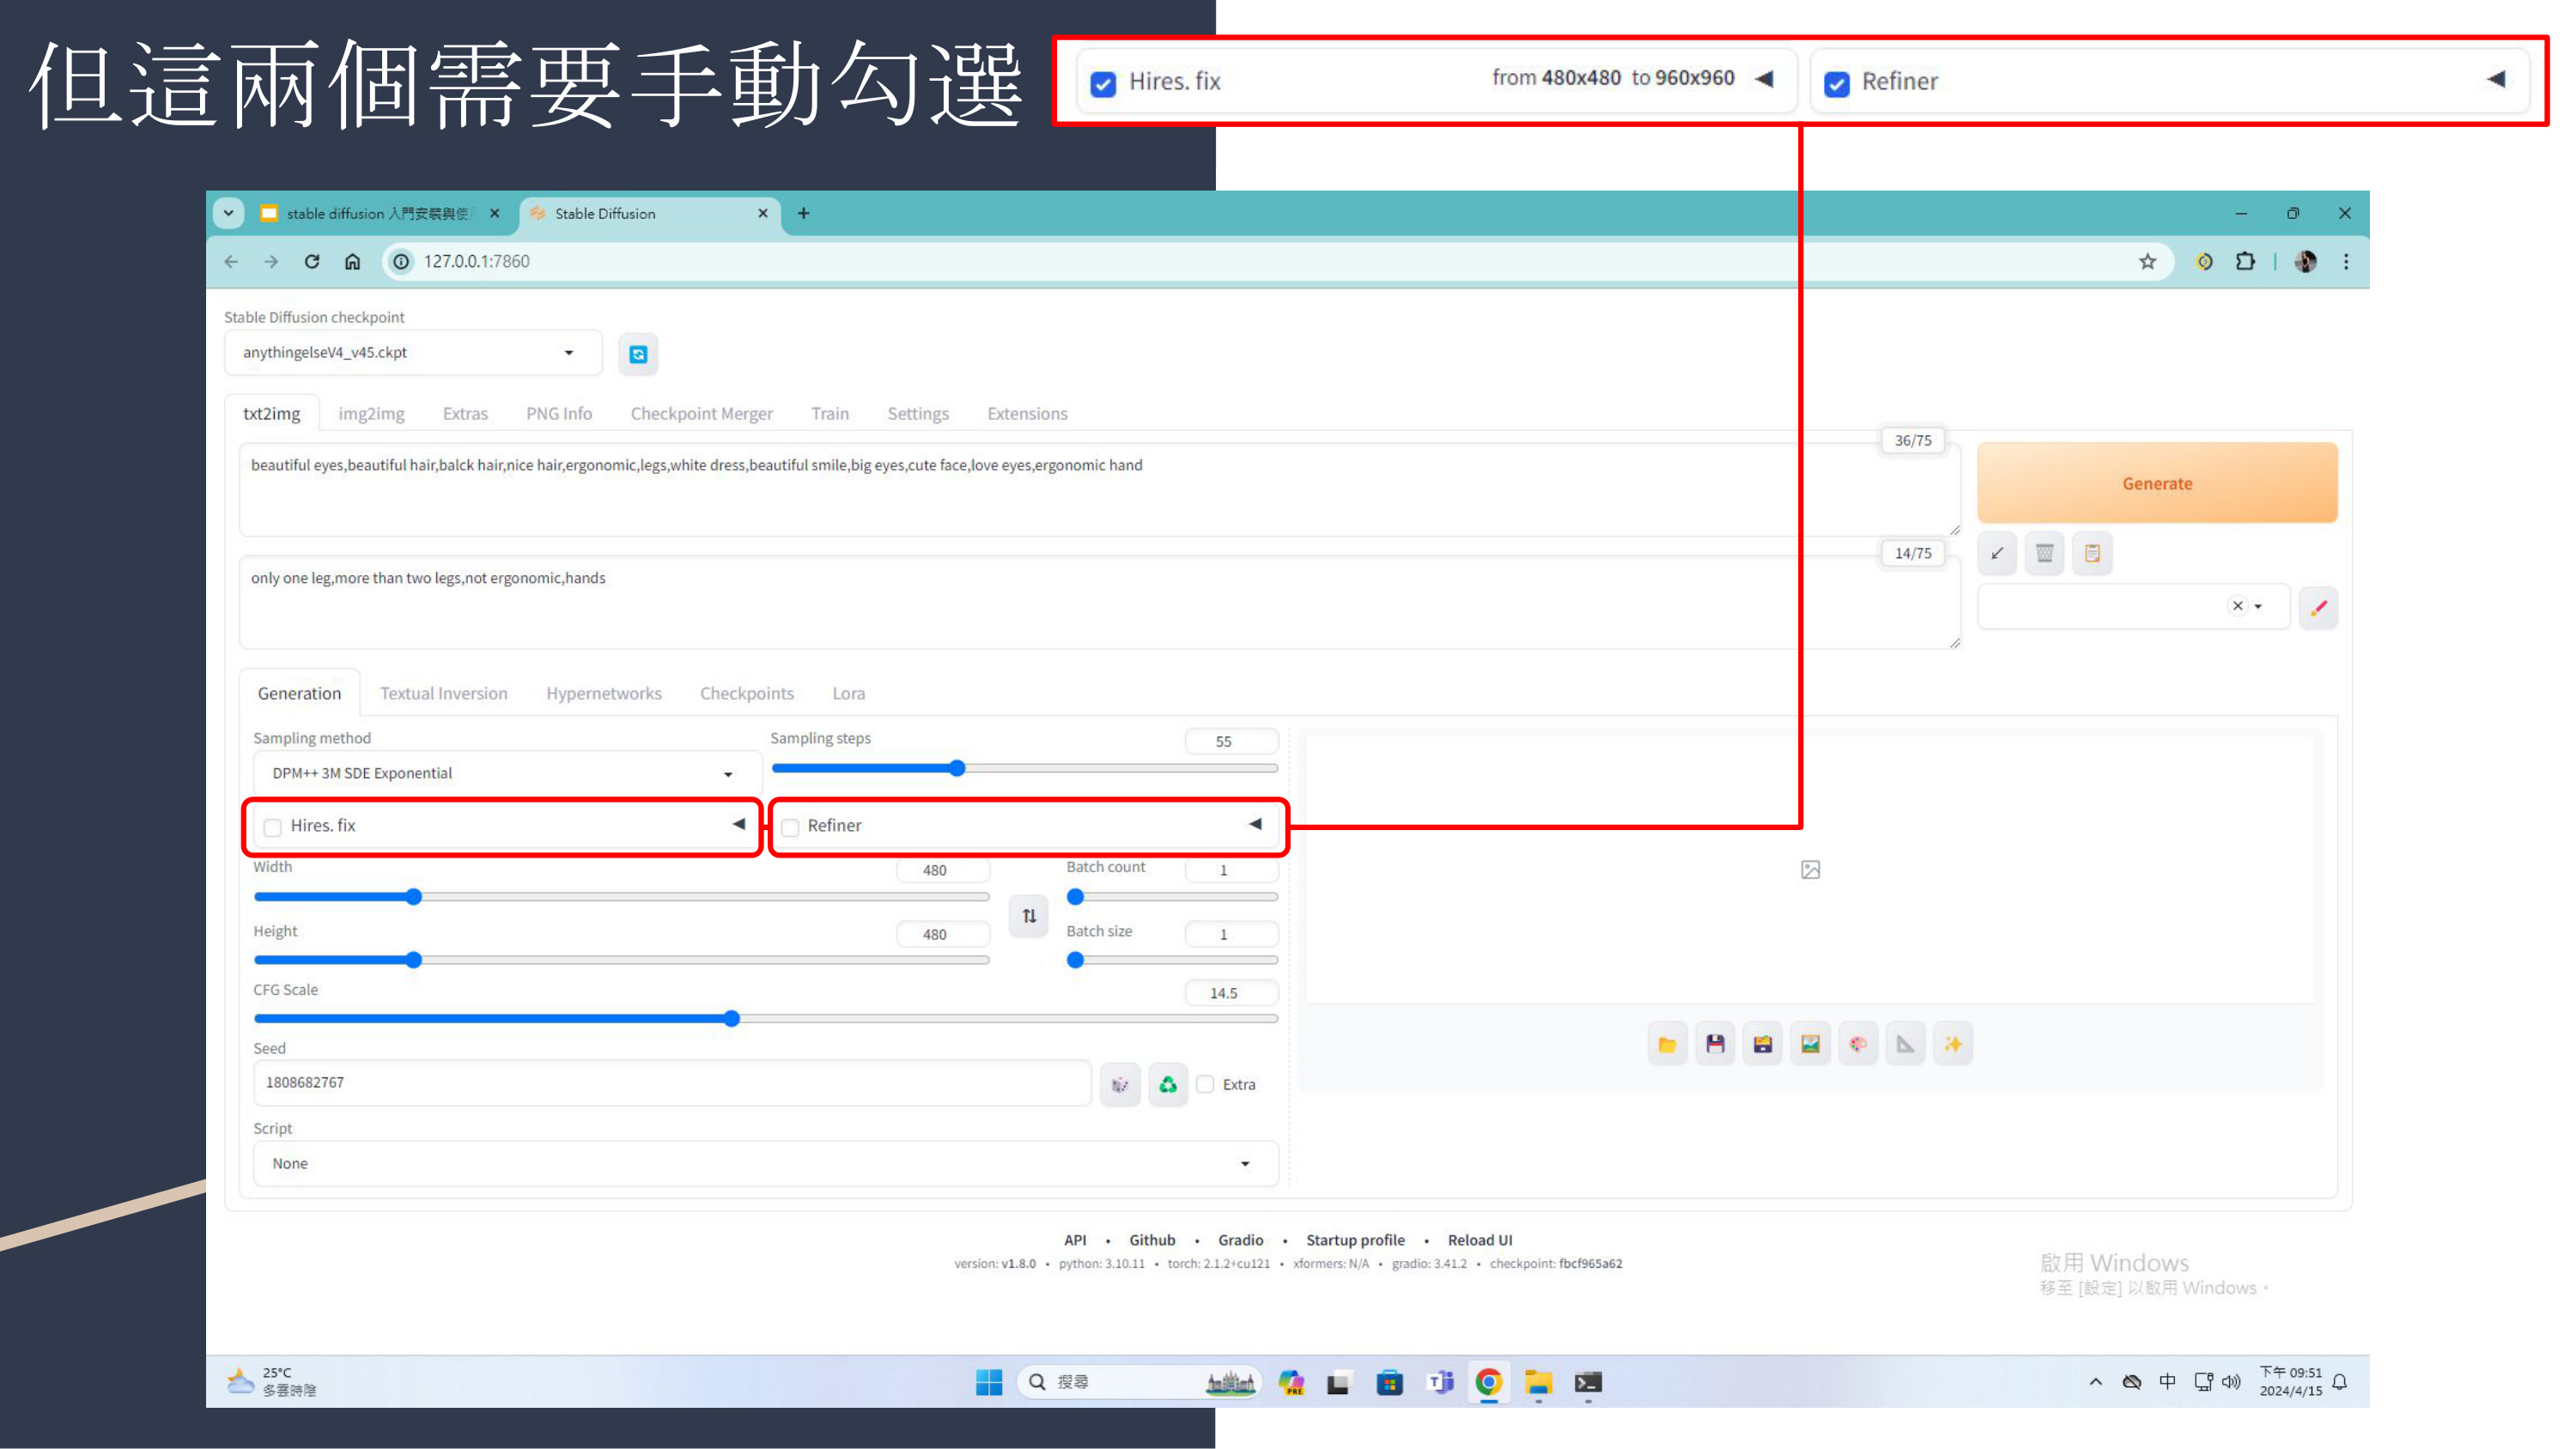The height and width of the screenshot is (1449, 2576).
Task: Randomize the seed with the dice icon
Action: (1120, 1084)
